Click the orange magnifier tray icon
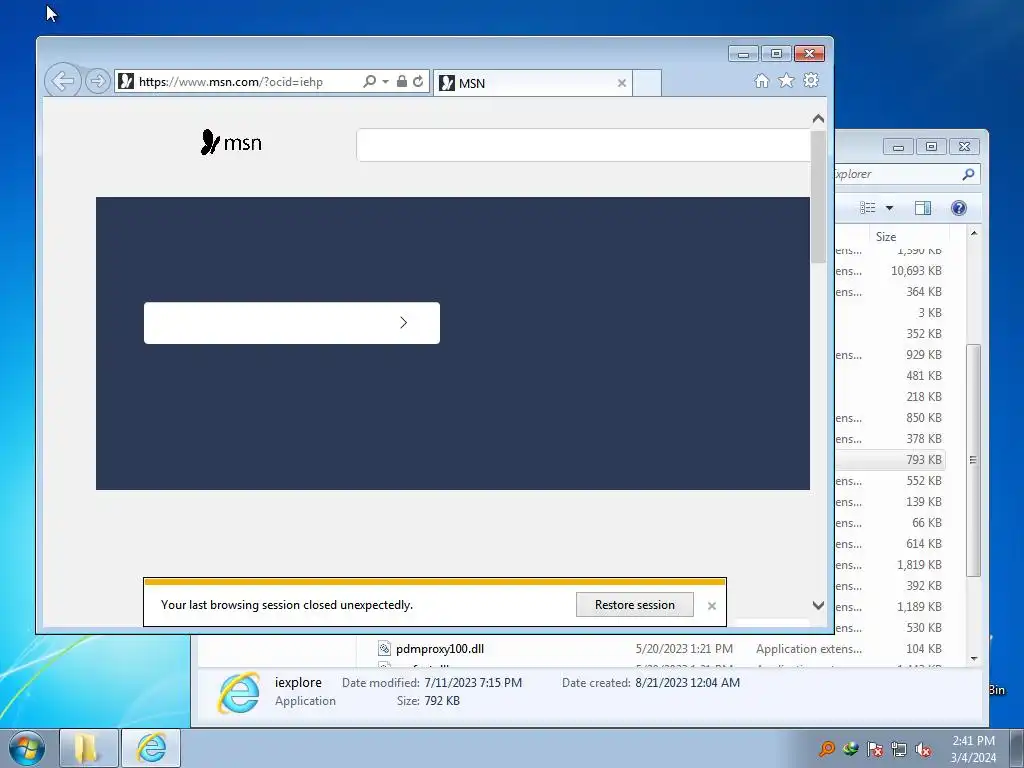Screen dimensions: 1024x768 click(827, 749)
